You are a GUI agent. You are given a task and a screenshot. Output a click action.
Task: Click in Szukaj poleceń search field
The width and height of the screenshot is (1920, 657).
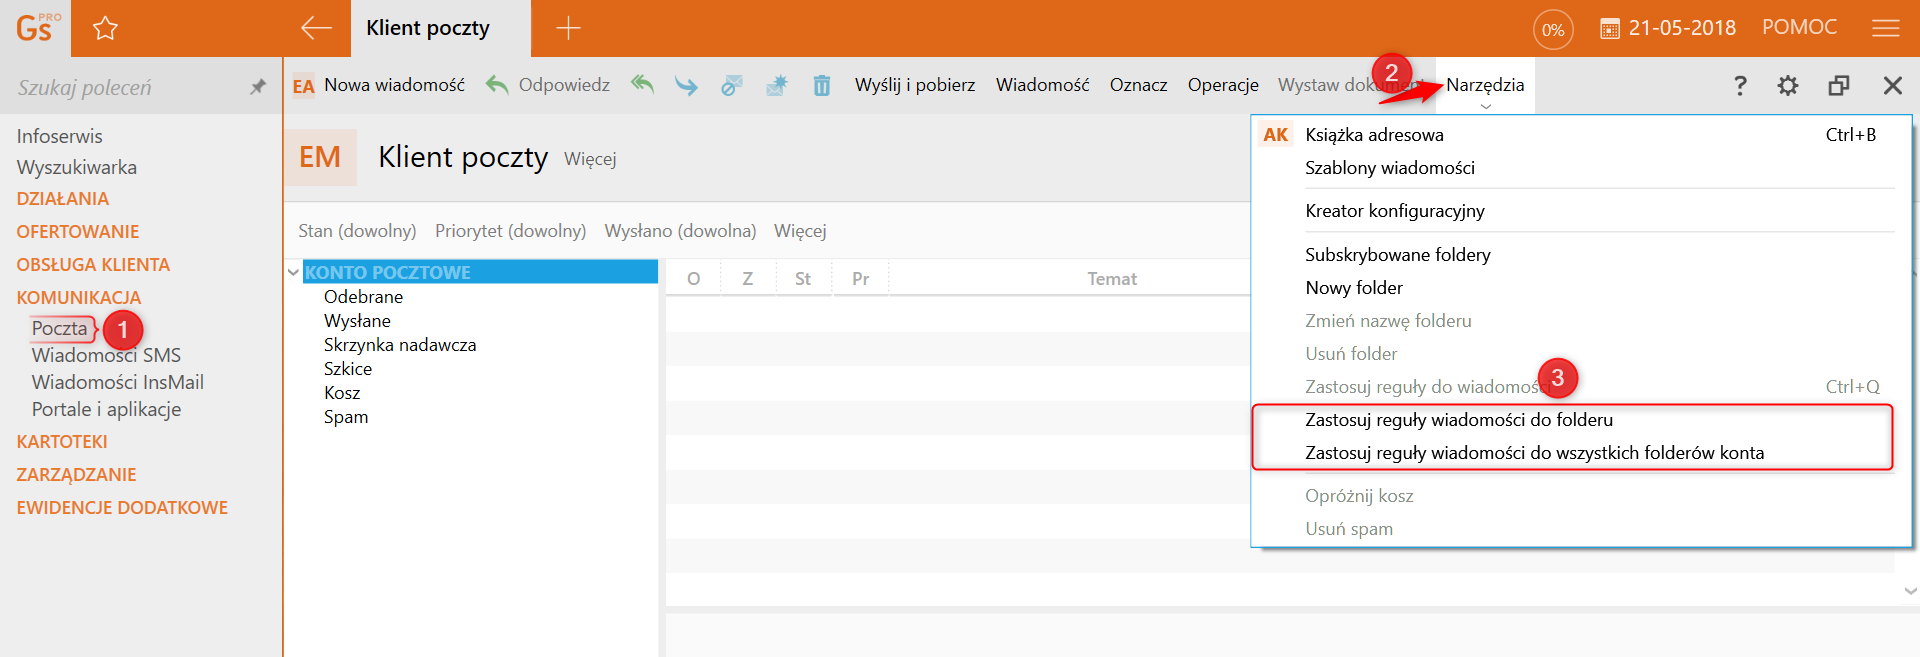click(x=125, y=87)
